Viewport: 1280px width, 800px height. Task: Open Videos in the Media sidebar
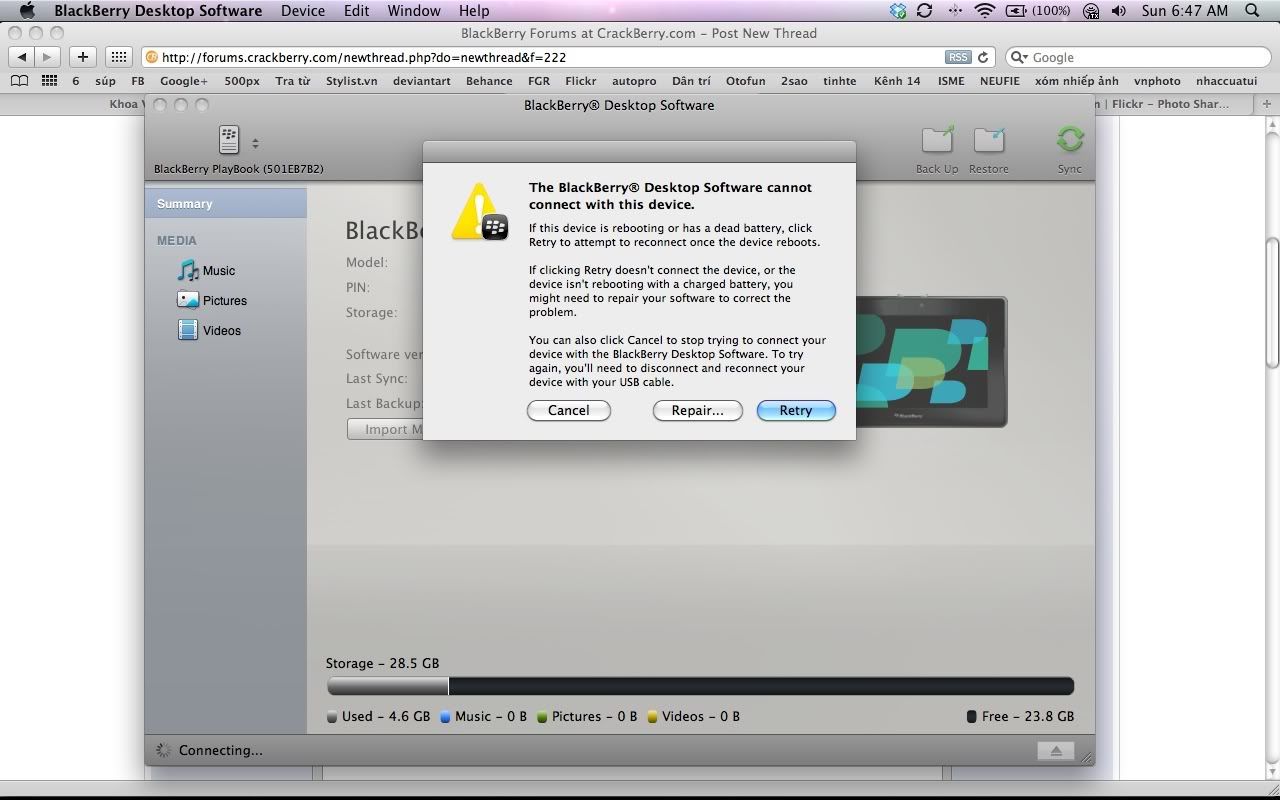[x=209, y=330]
